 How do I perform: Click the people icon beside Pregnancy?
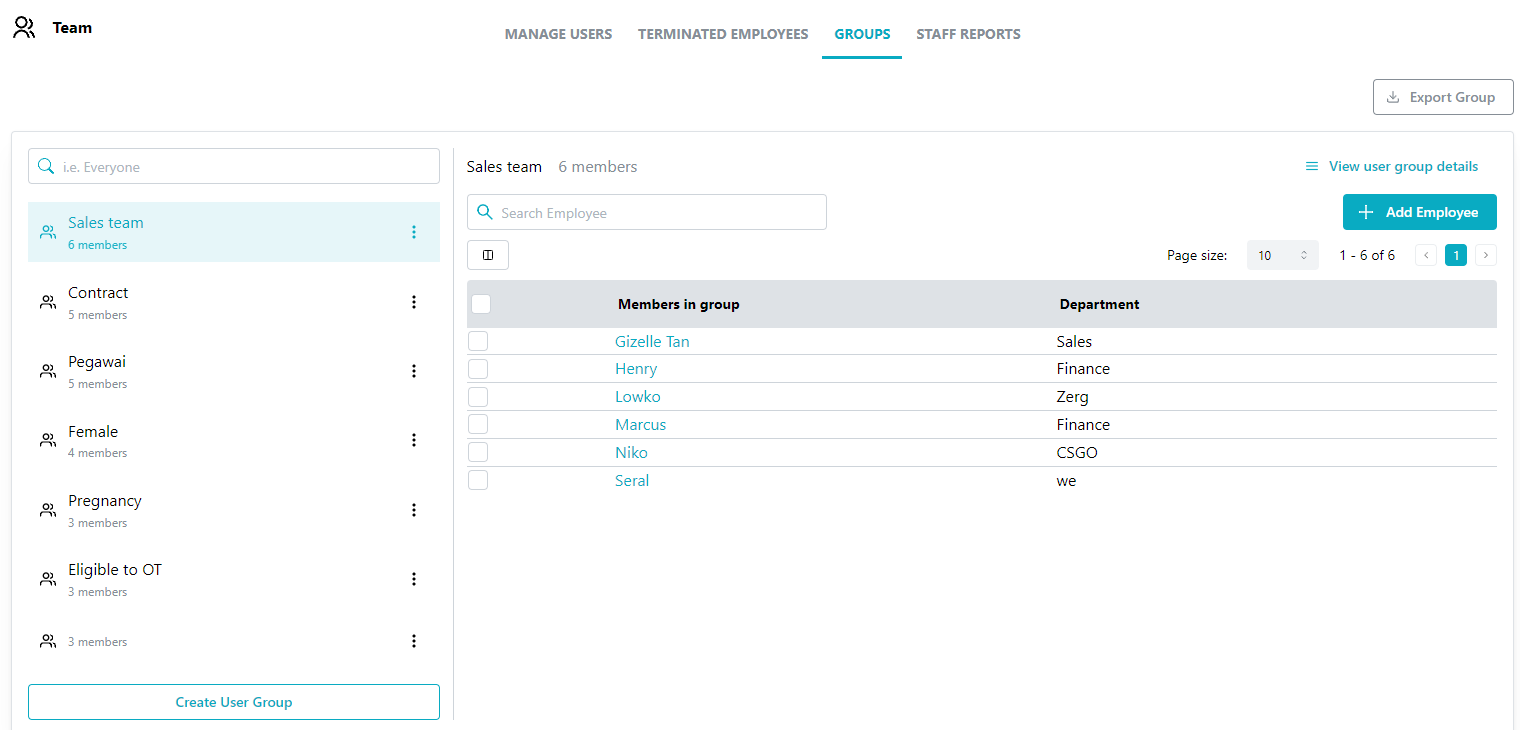47,510
